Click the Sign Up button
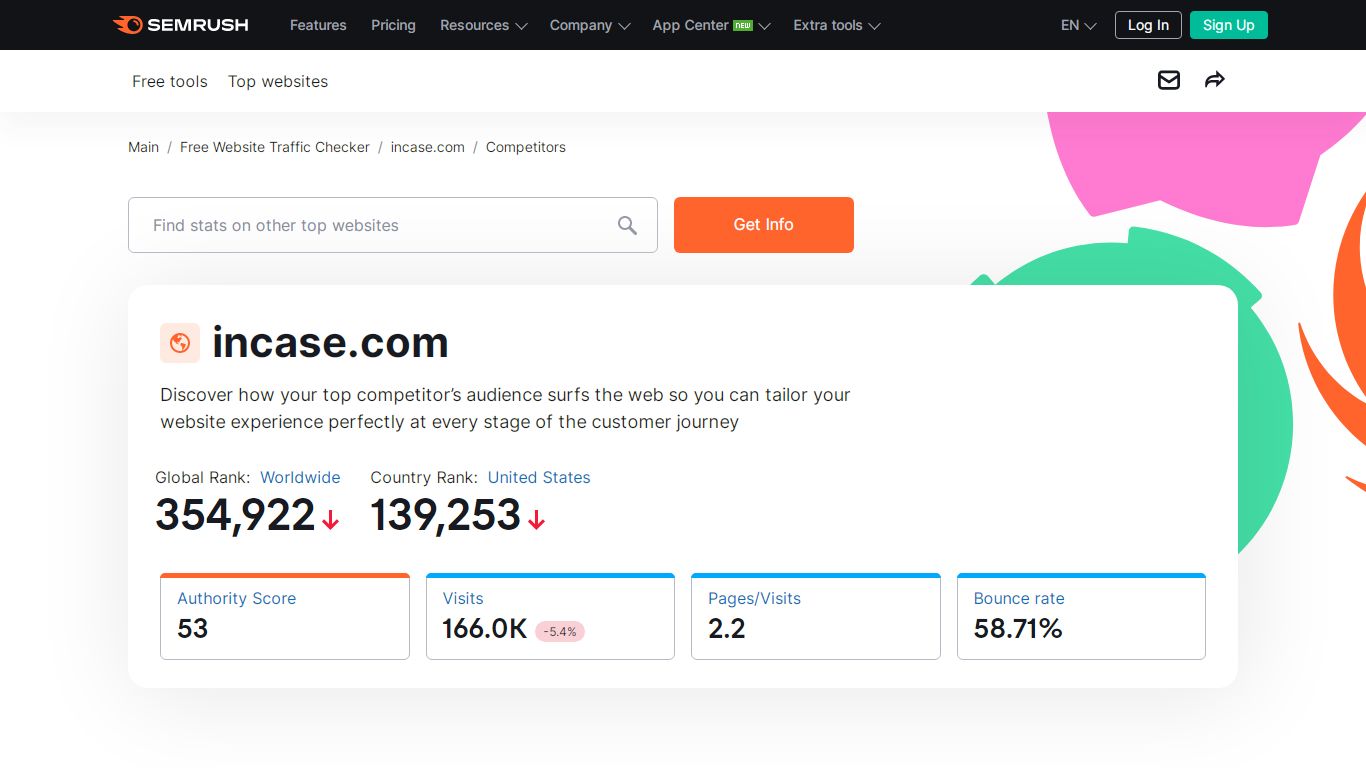This screenshot has width=1366, height=768. 1229,25
